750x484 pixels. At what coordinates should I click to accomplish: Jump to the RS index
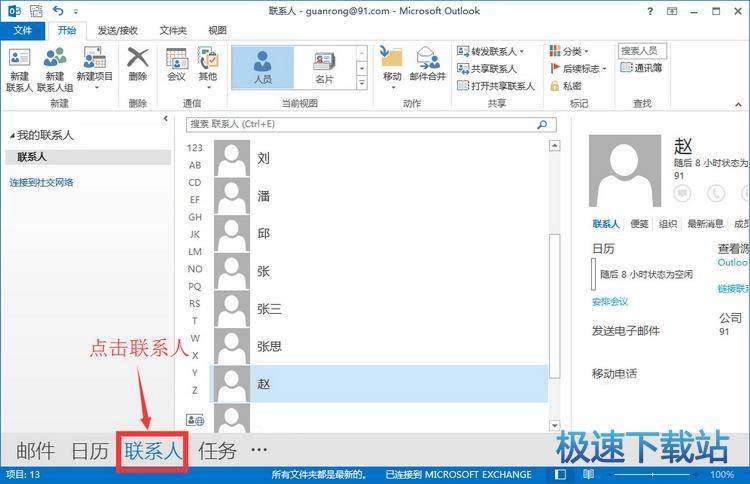click(195, 304)
